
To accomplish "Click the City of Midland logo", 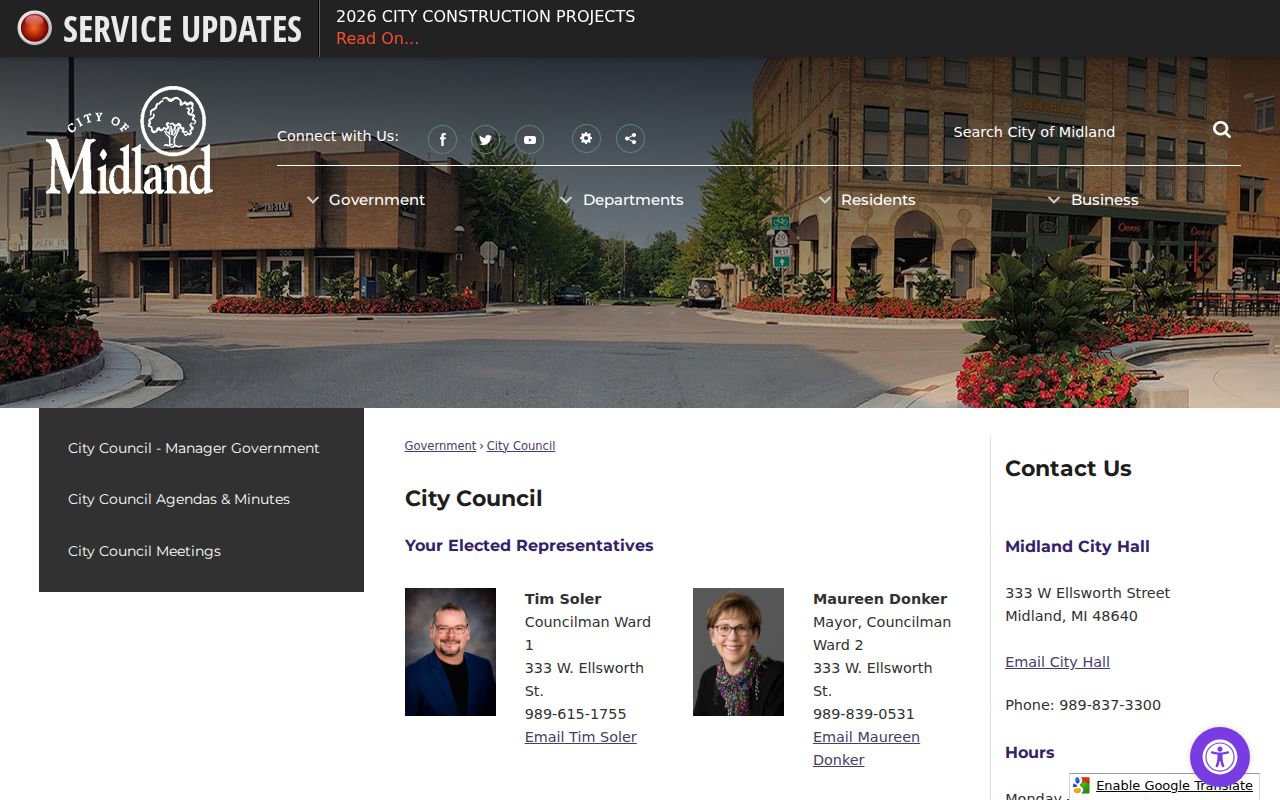I will click(129, 141).
